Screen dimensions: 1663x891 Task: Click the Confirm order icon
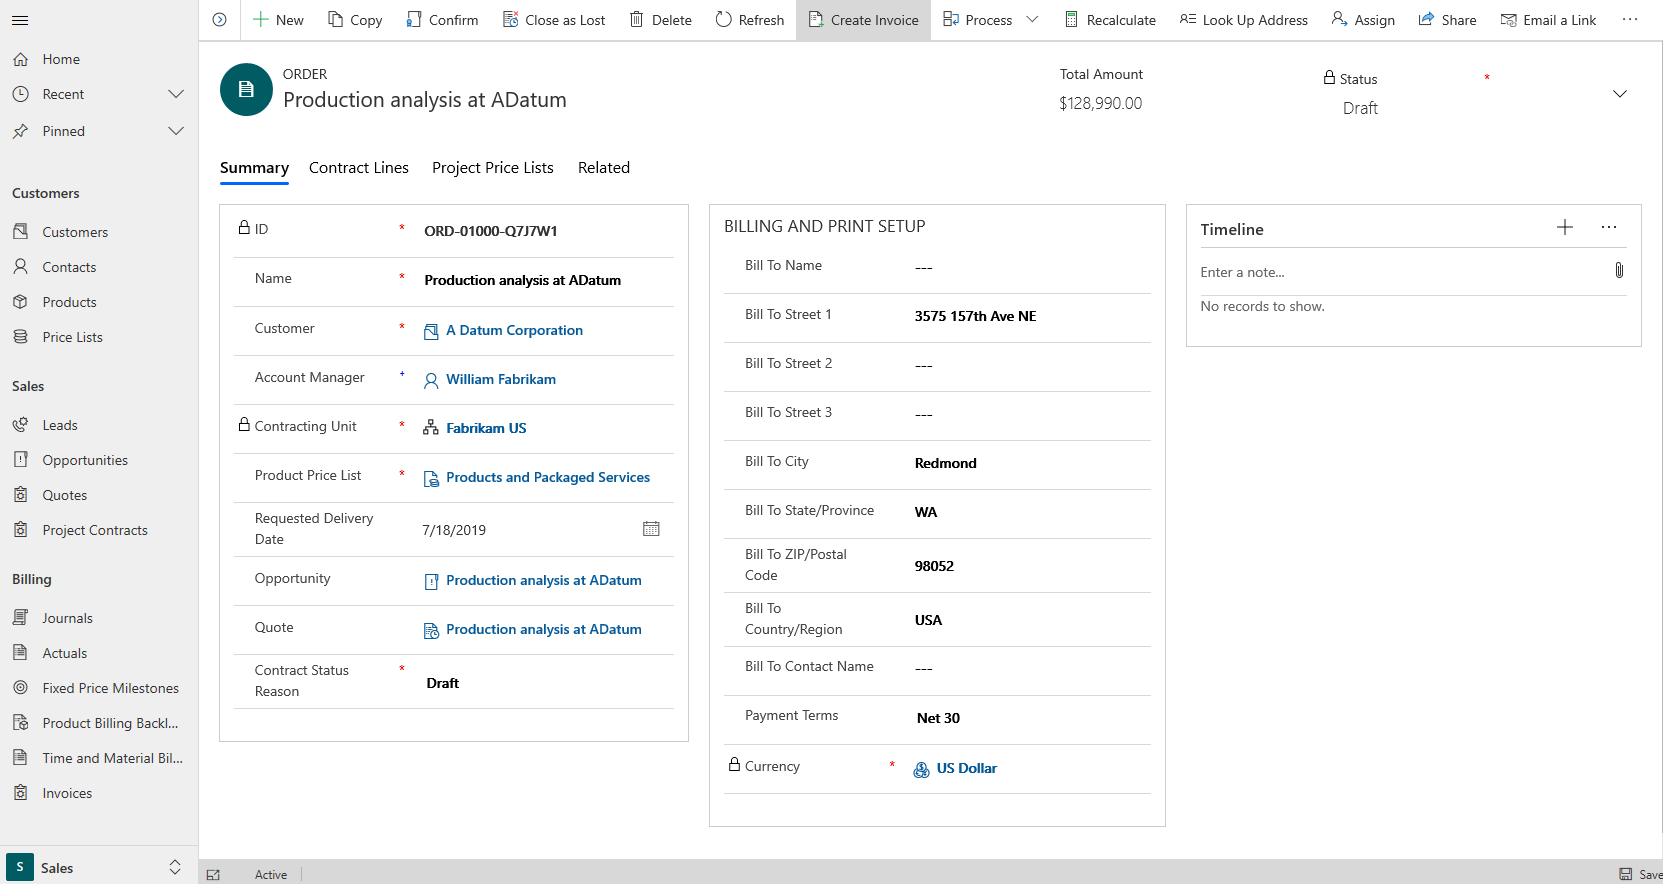(x=414, y=20)
